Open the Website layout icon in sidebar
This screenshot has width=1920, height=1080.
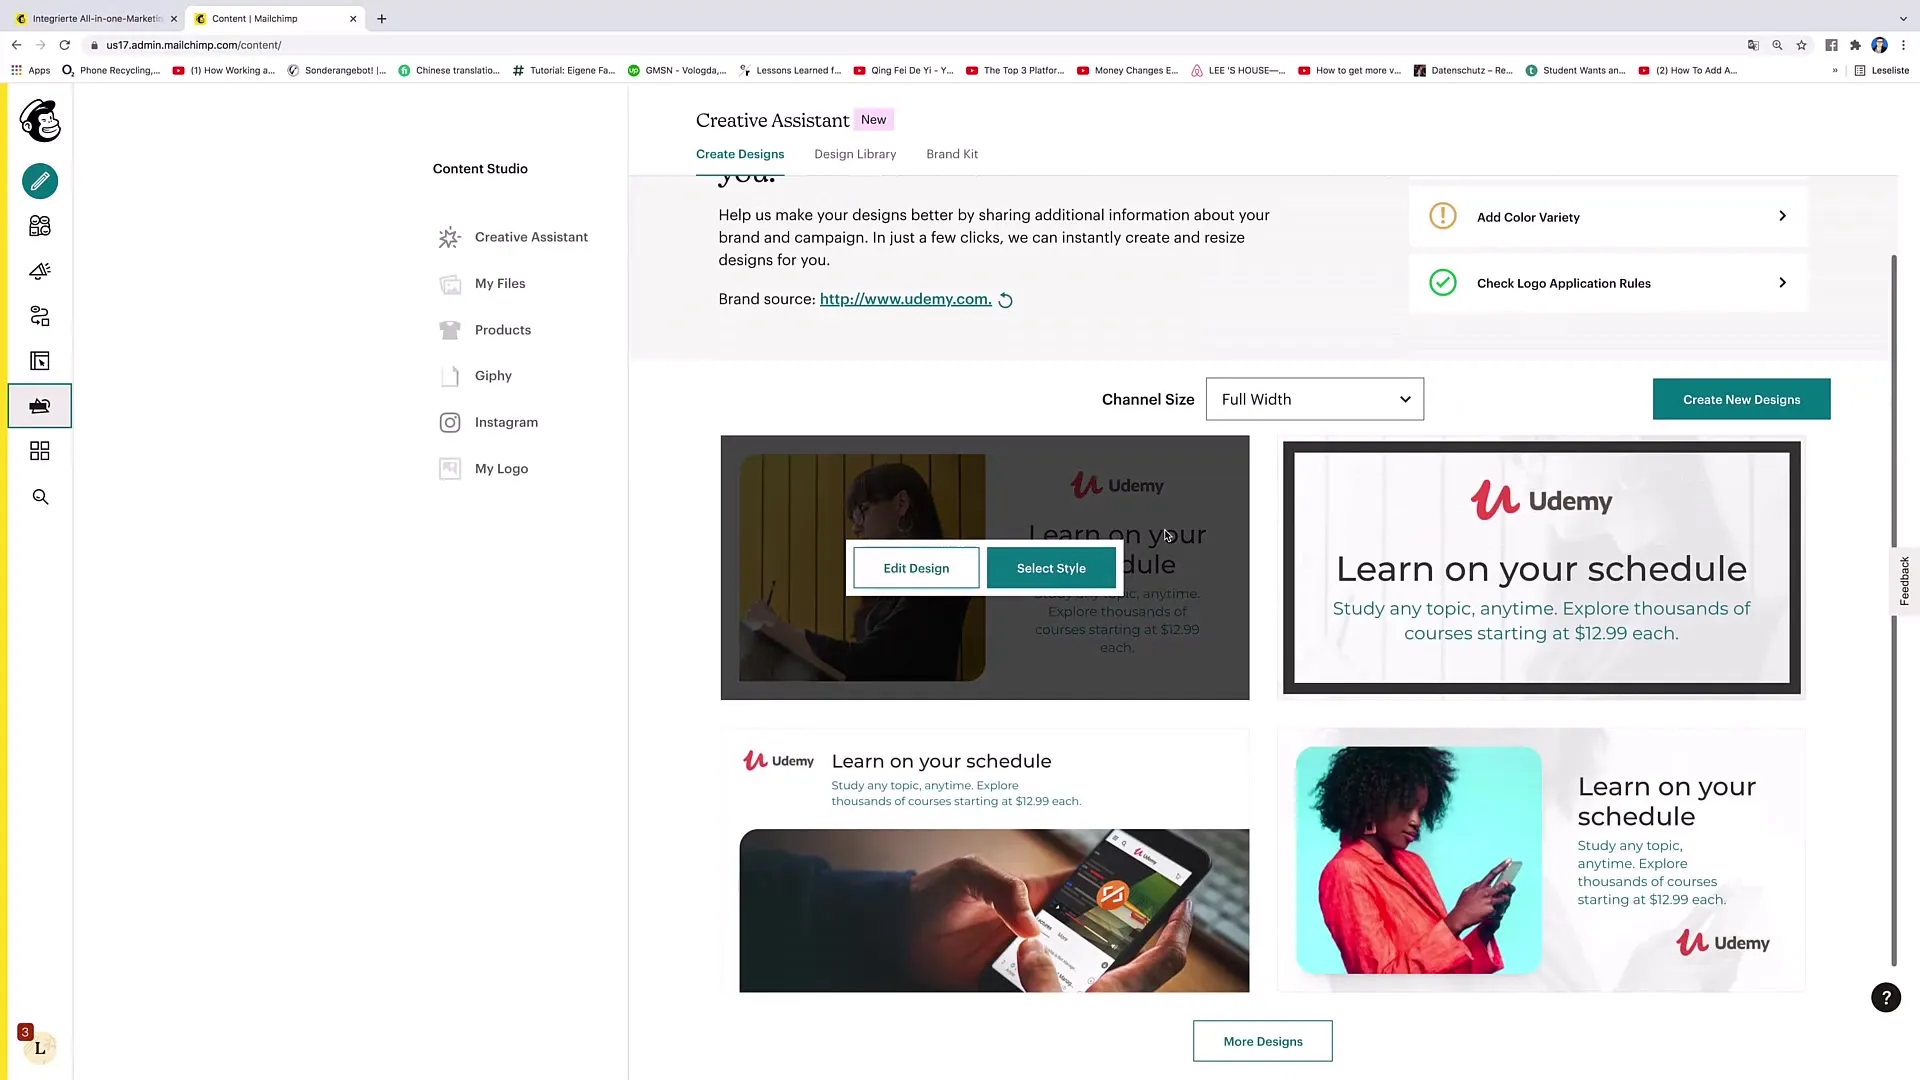(x=40, y=361)
